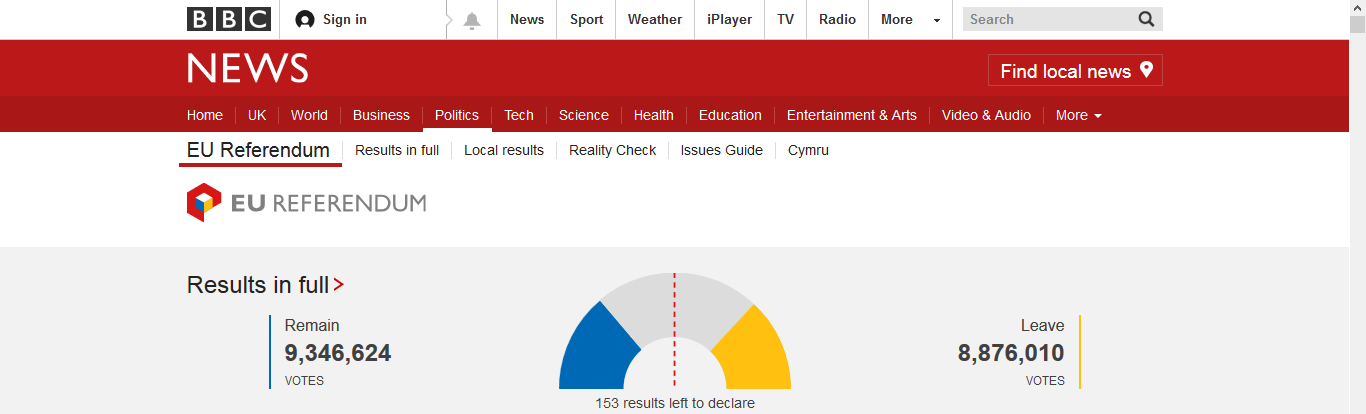1366x414 pixels.
Task: Click the Find local news button
Action: tap(1075, 70)
